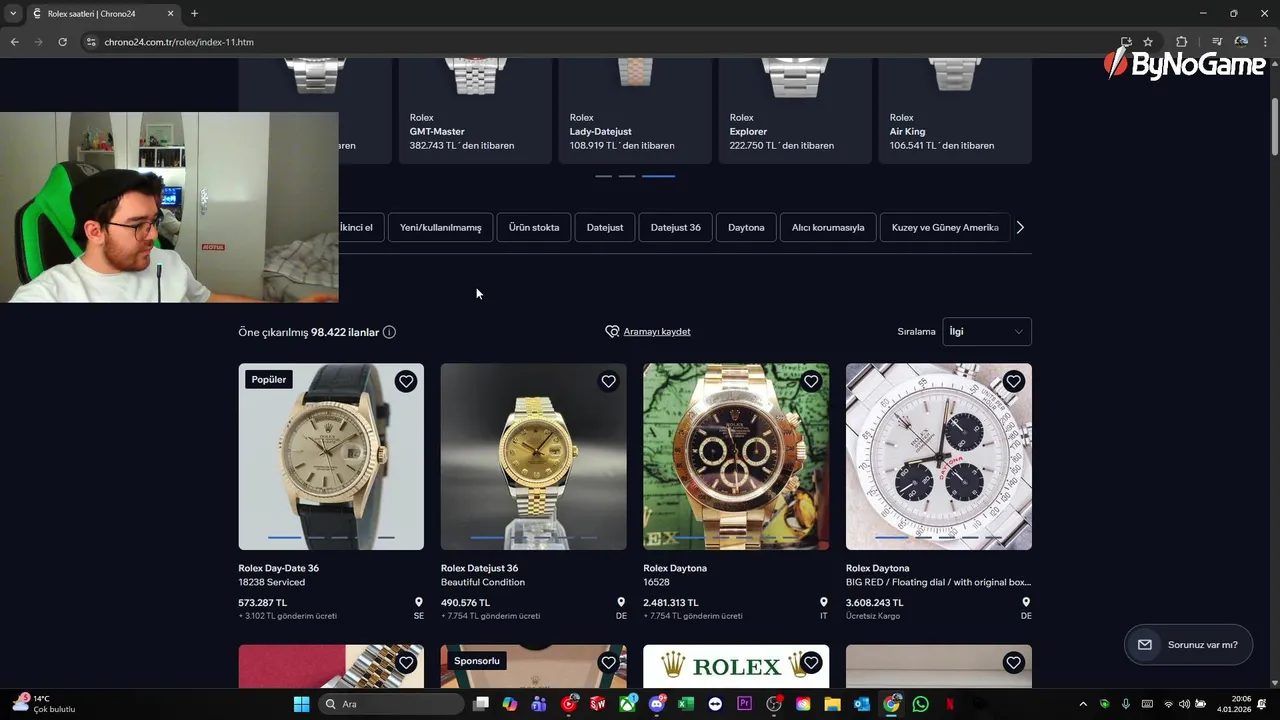Image resolution: width=1280 pixels, height=720 pixels.
Task: Favorite the listing with the ROLEX crown logo image
Action: click(x=811, y=662)
